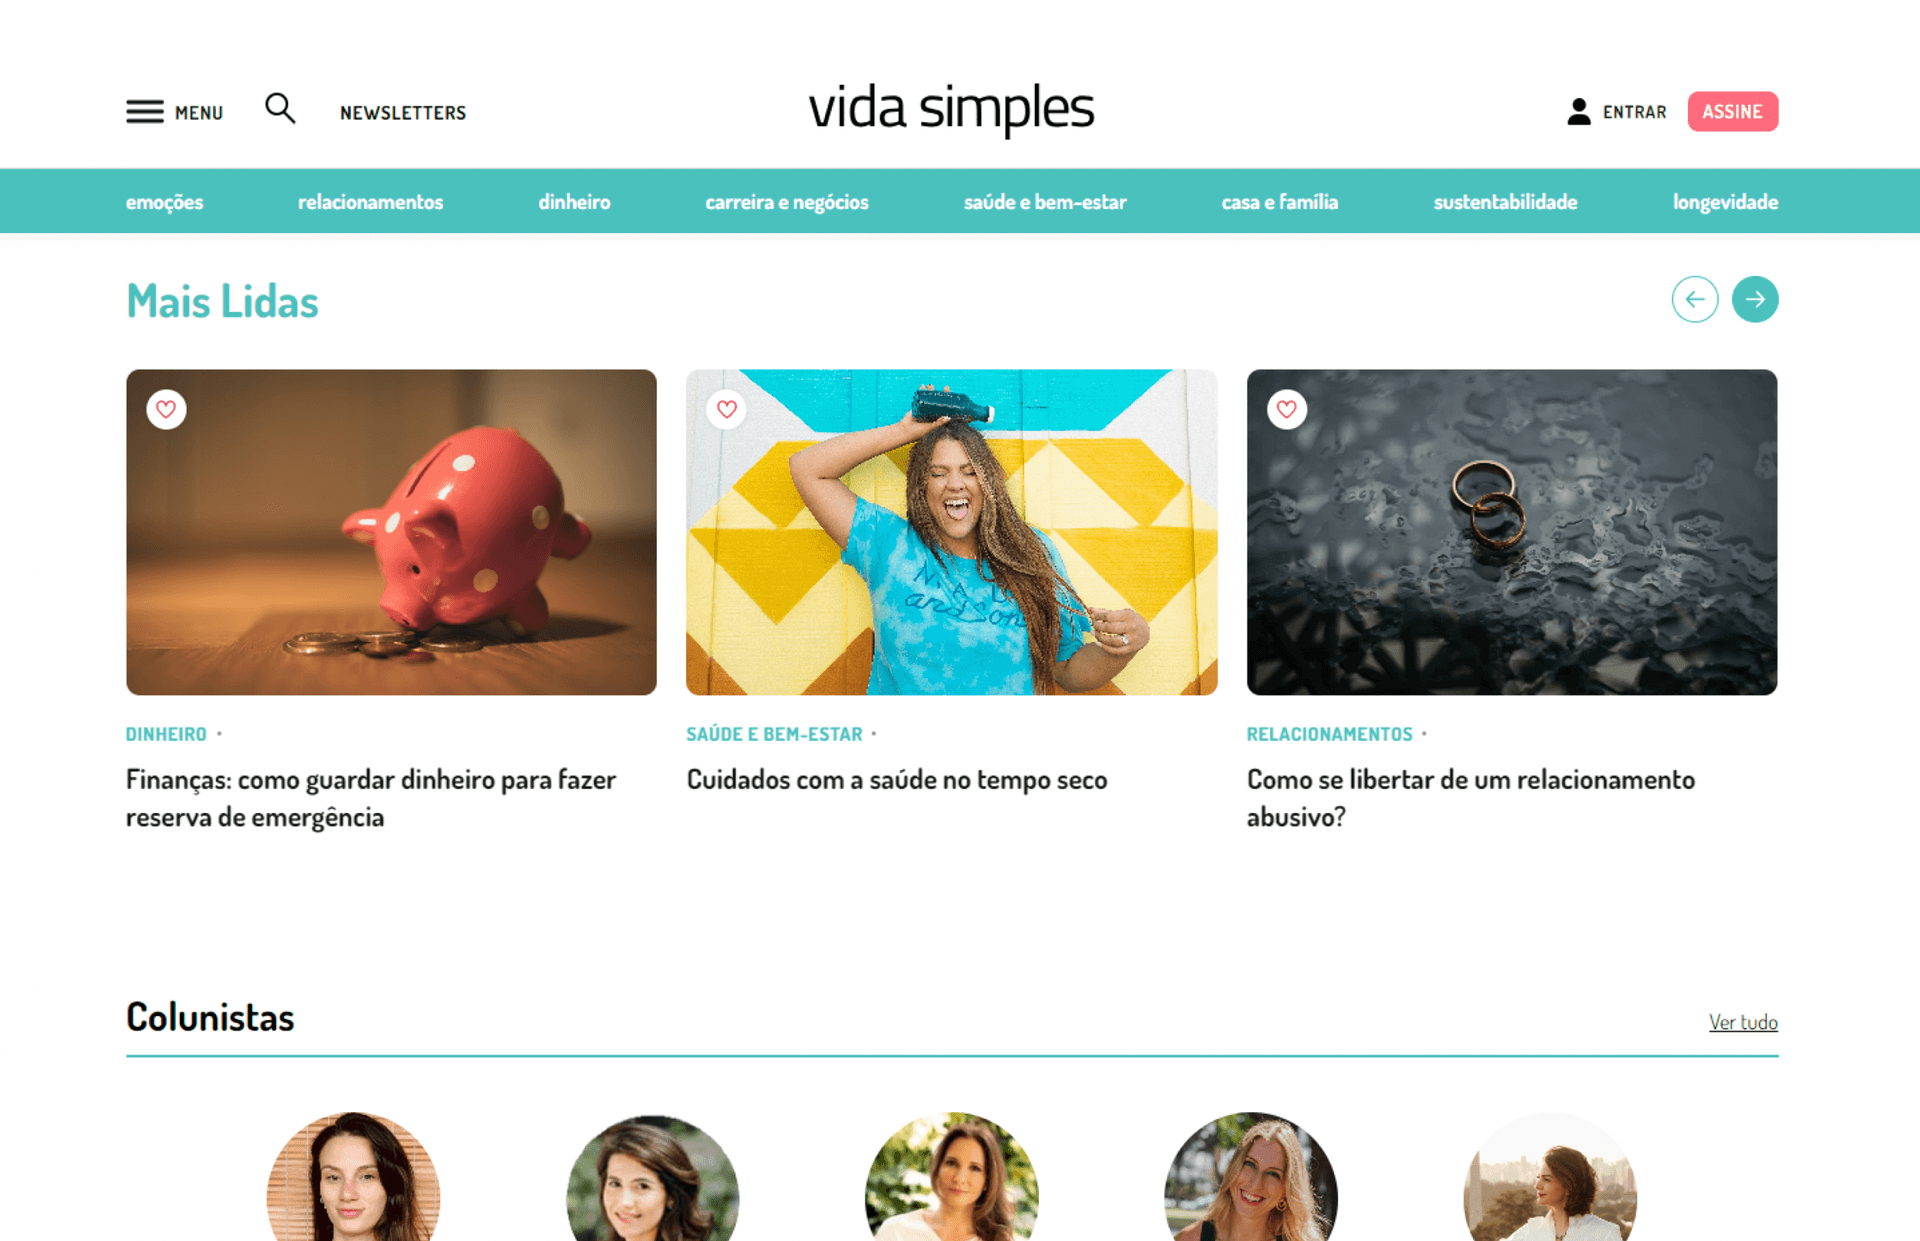
Task: Go to previous Mais Lidas slide arrow
Action: coord(1694,299)
